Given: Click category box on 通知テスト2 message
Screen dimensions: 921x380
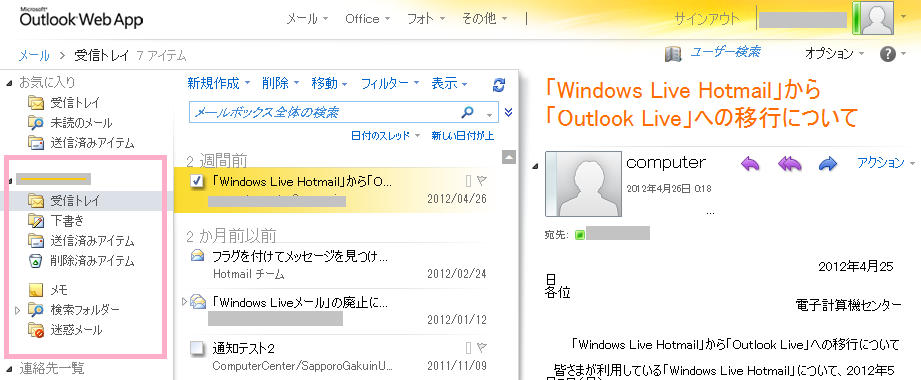Looking at the screenshot, I should 469,347.
